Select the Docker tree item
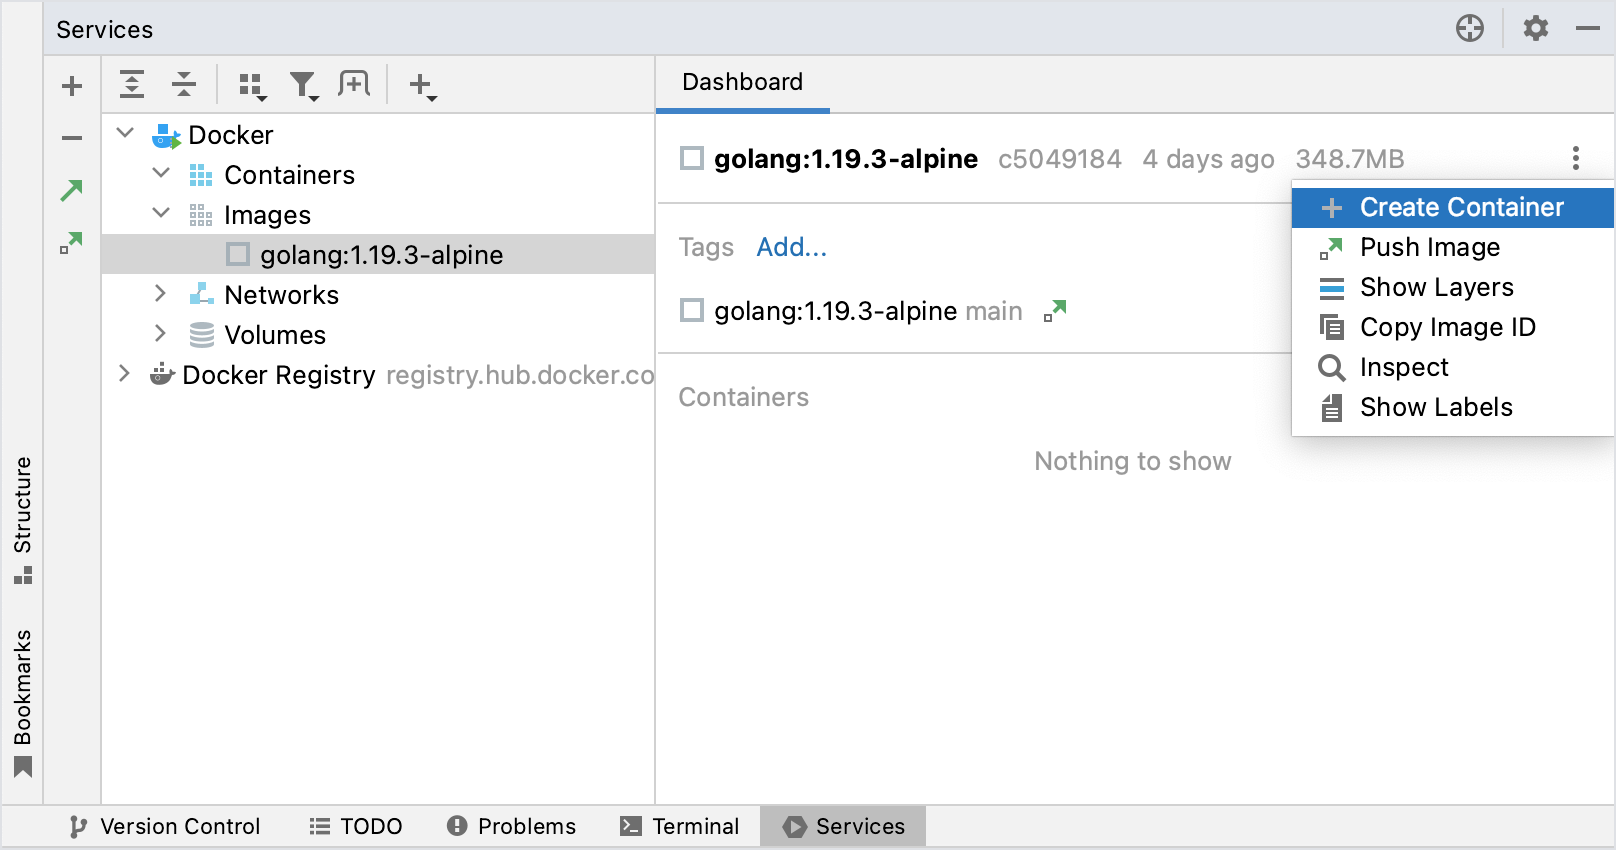1616x850 pixels. (230, 135)
